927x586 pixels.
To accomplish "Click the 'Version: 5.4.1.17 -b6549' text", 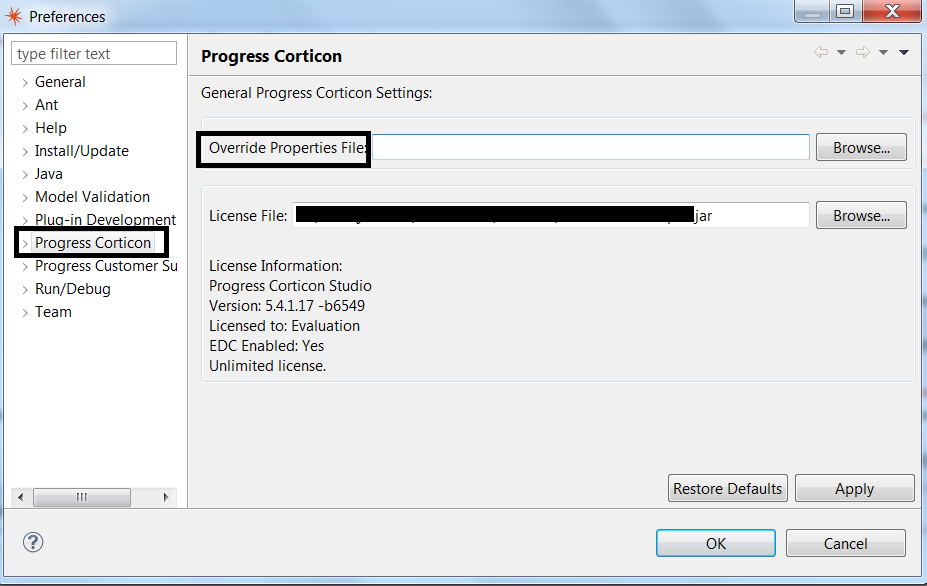I will (x=287, y=306).
